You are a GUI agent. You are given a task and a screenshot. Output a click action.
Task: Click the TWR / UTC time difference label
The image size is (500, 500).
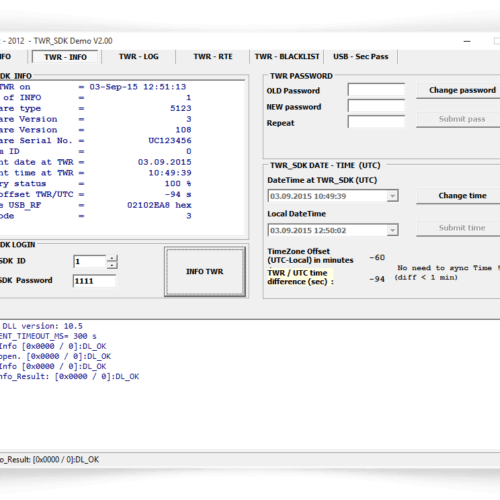[x=300, y=277]
